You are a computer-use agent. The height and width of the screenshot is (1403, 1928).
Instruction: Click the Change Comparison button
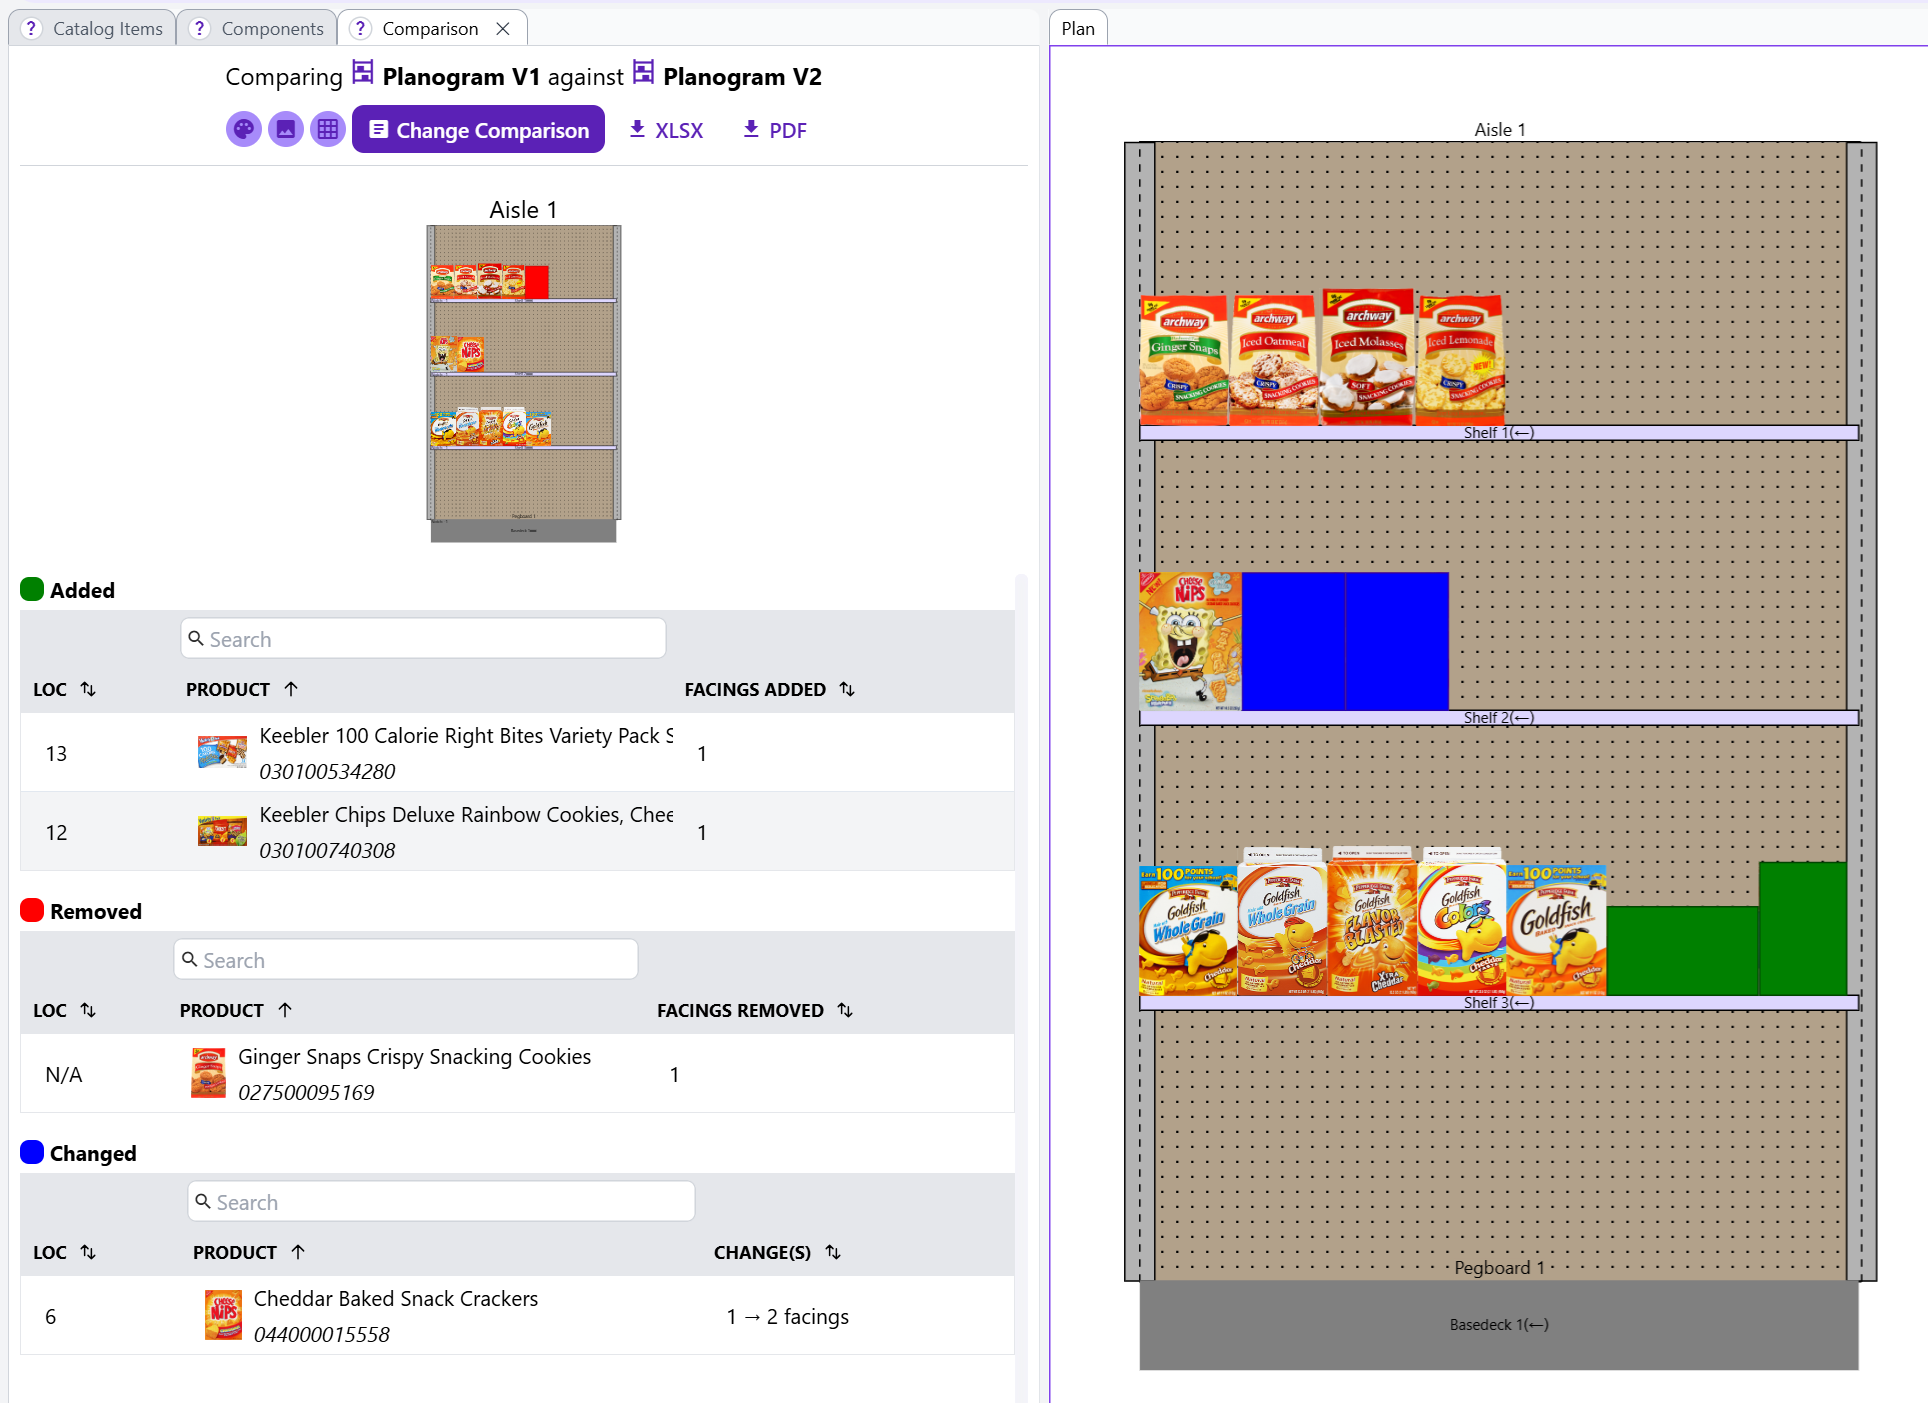[478, 130]
